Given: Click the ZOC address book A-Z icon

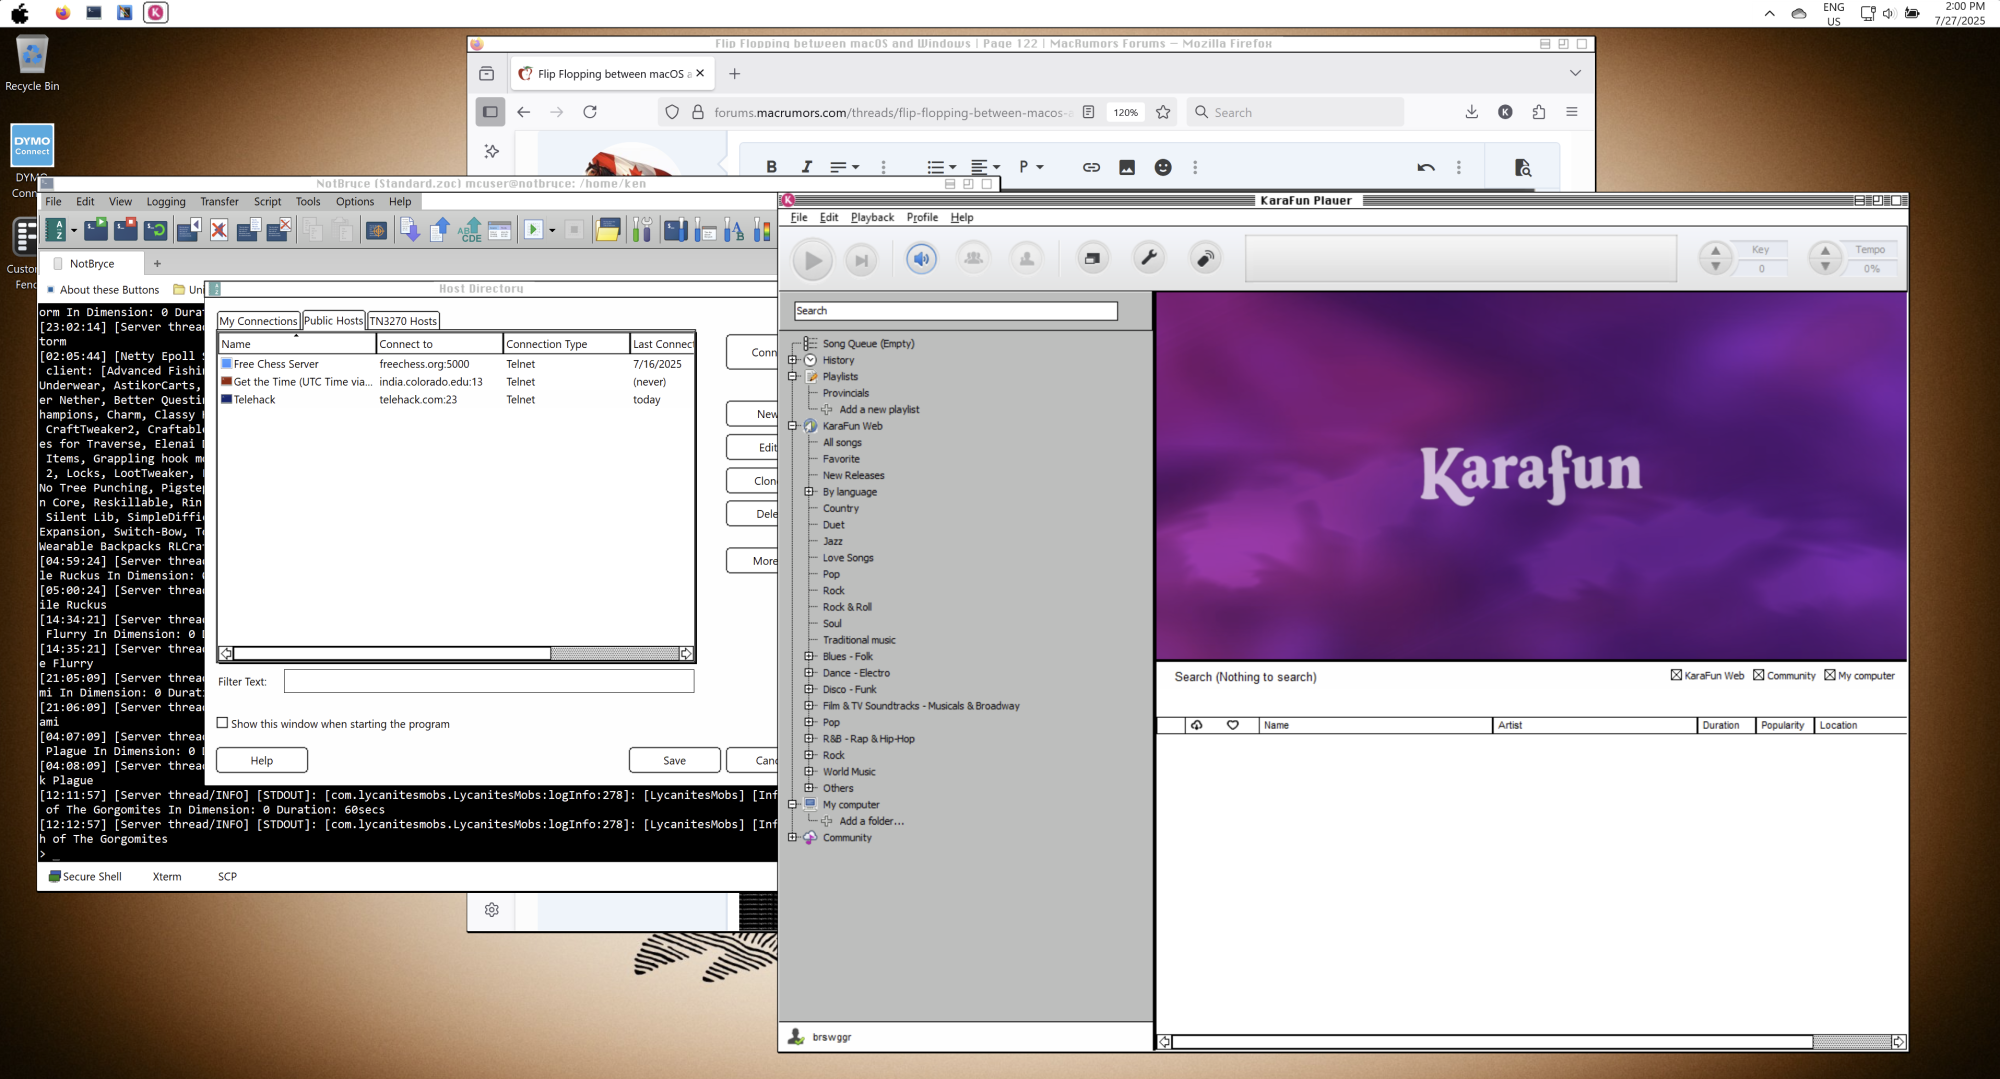Looking at the screenshot, I should [x=57, y=231].
